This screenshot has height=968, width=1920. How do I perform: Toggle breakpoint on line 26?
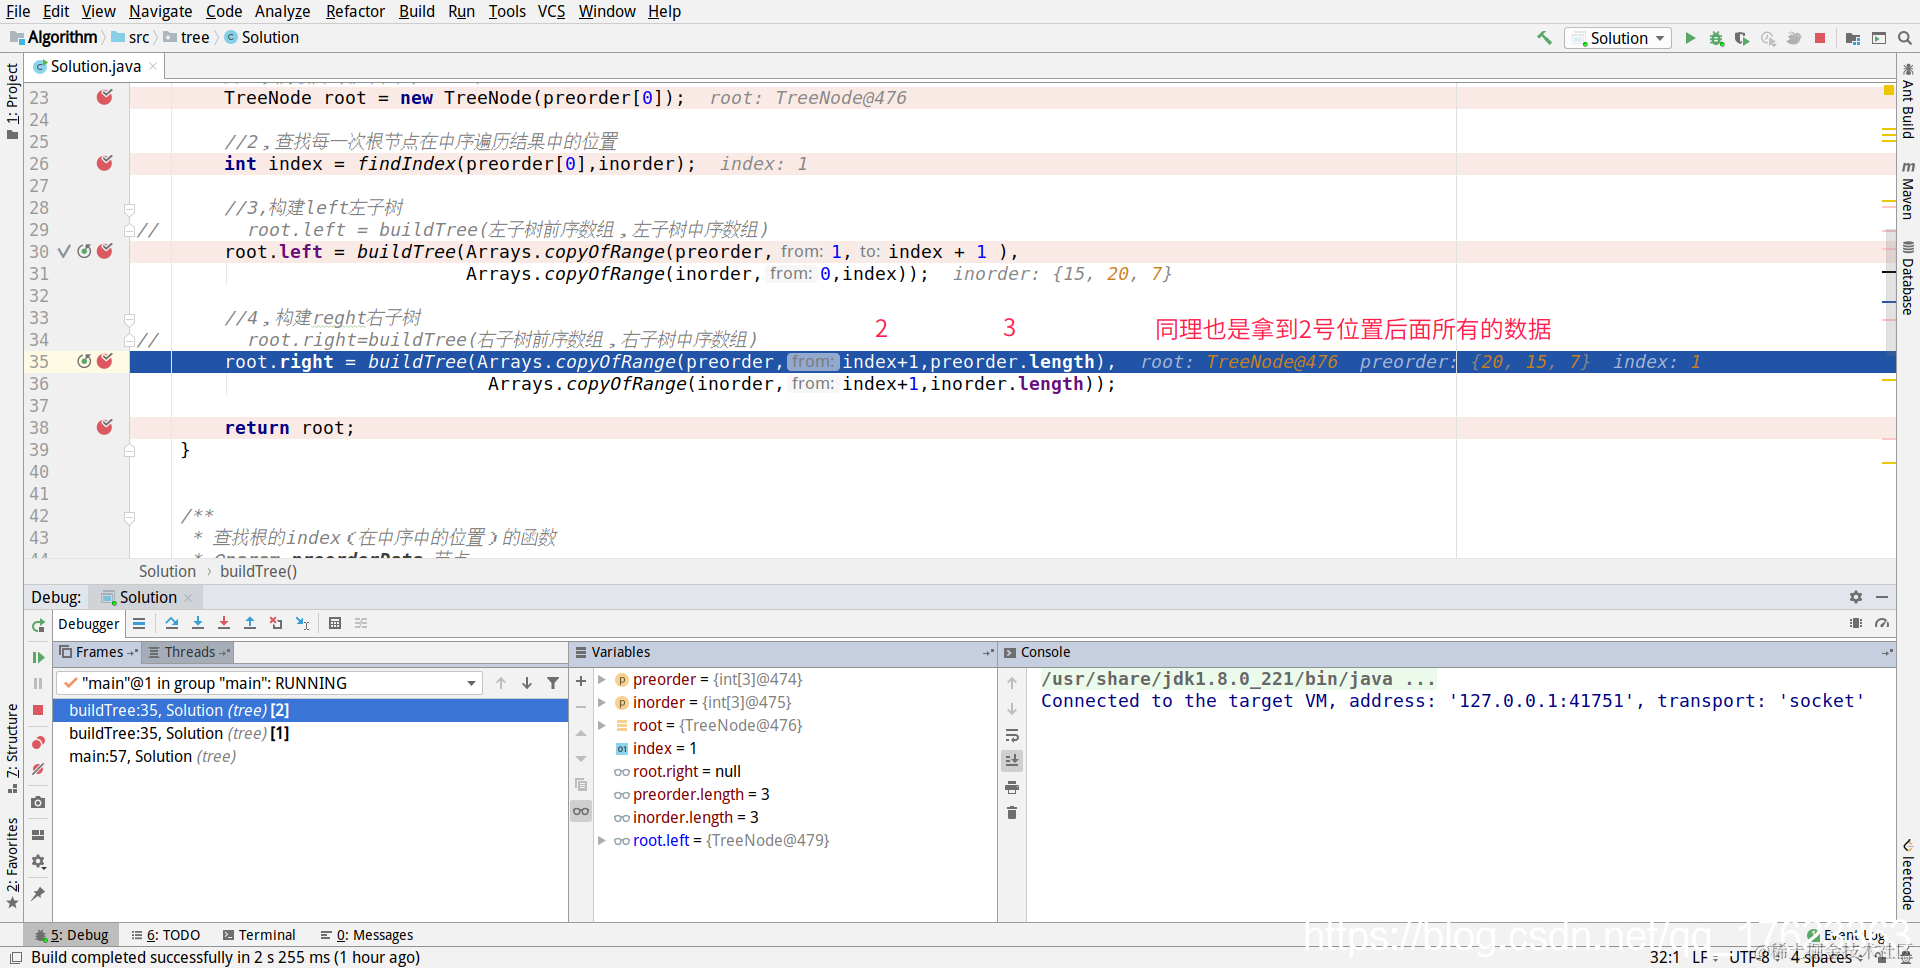click(x=105, y=163)
